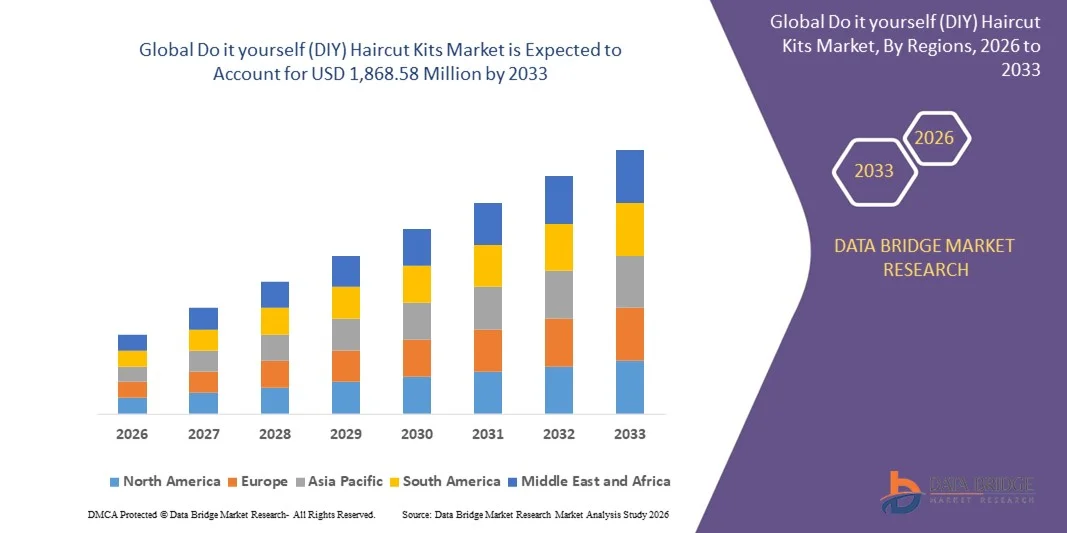Click the 2031 x-axis year label
The width and height of the screenshot is (1067, 533).
point(488,434)
